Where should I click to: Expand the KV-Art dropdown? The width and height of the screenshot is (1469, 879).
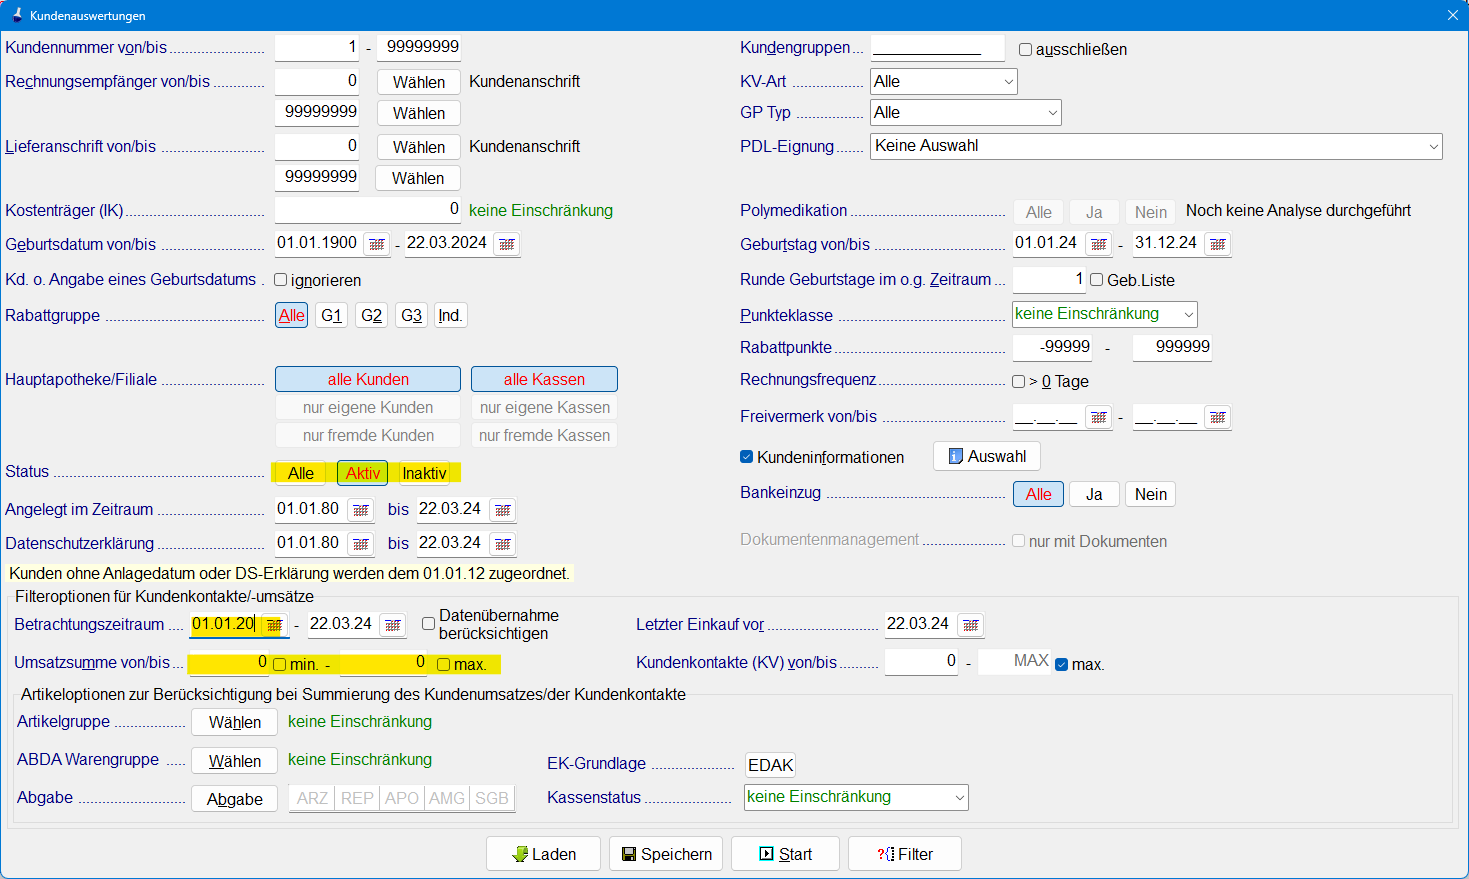pos(1008,82)
